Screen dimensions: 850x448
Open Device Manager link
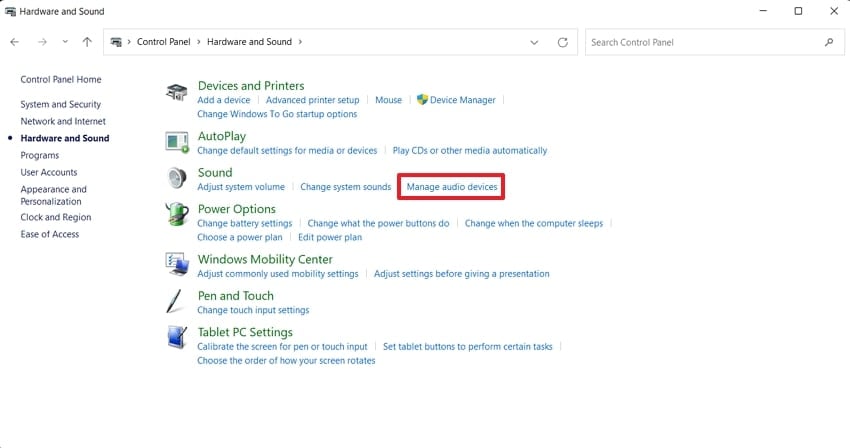point(462,100)
